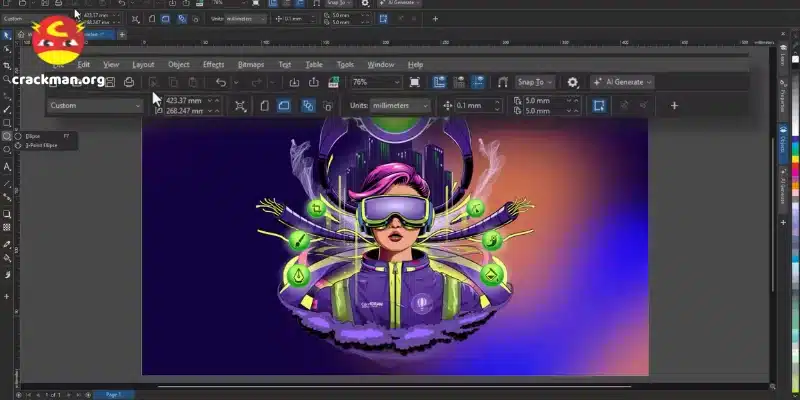Click Publish to PDF in the enlarged toolbar

[334, 82]
